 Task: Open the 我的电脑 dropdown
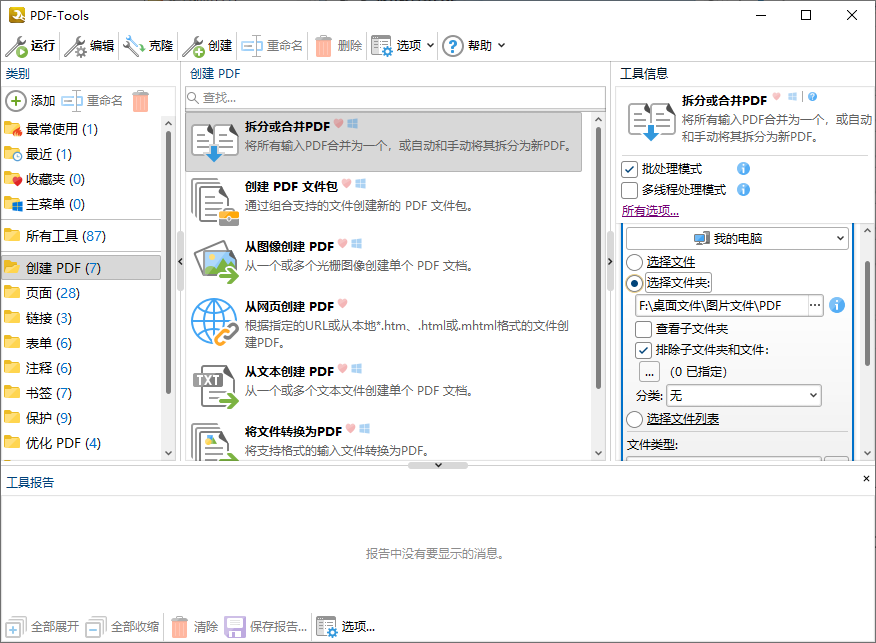point(736,238)
